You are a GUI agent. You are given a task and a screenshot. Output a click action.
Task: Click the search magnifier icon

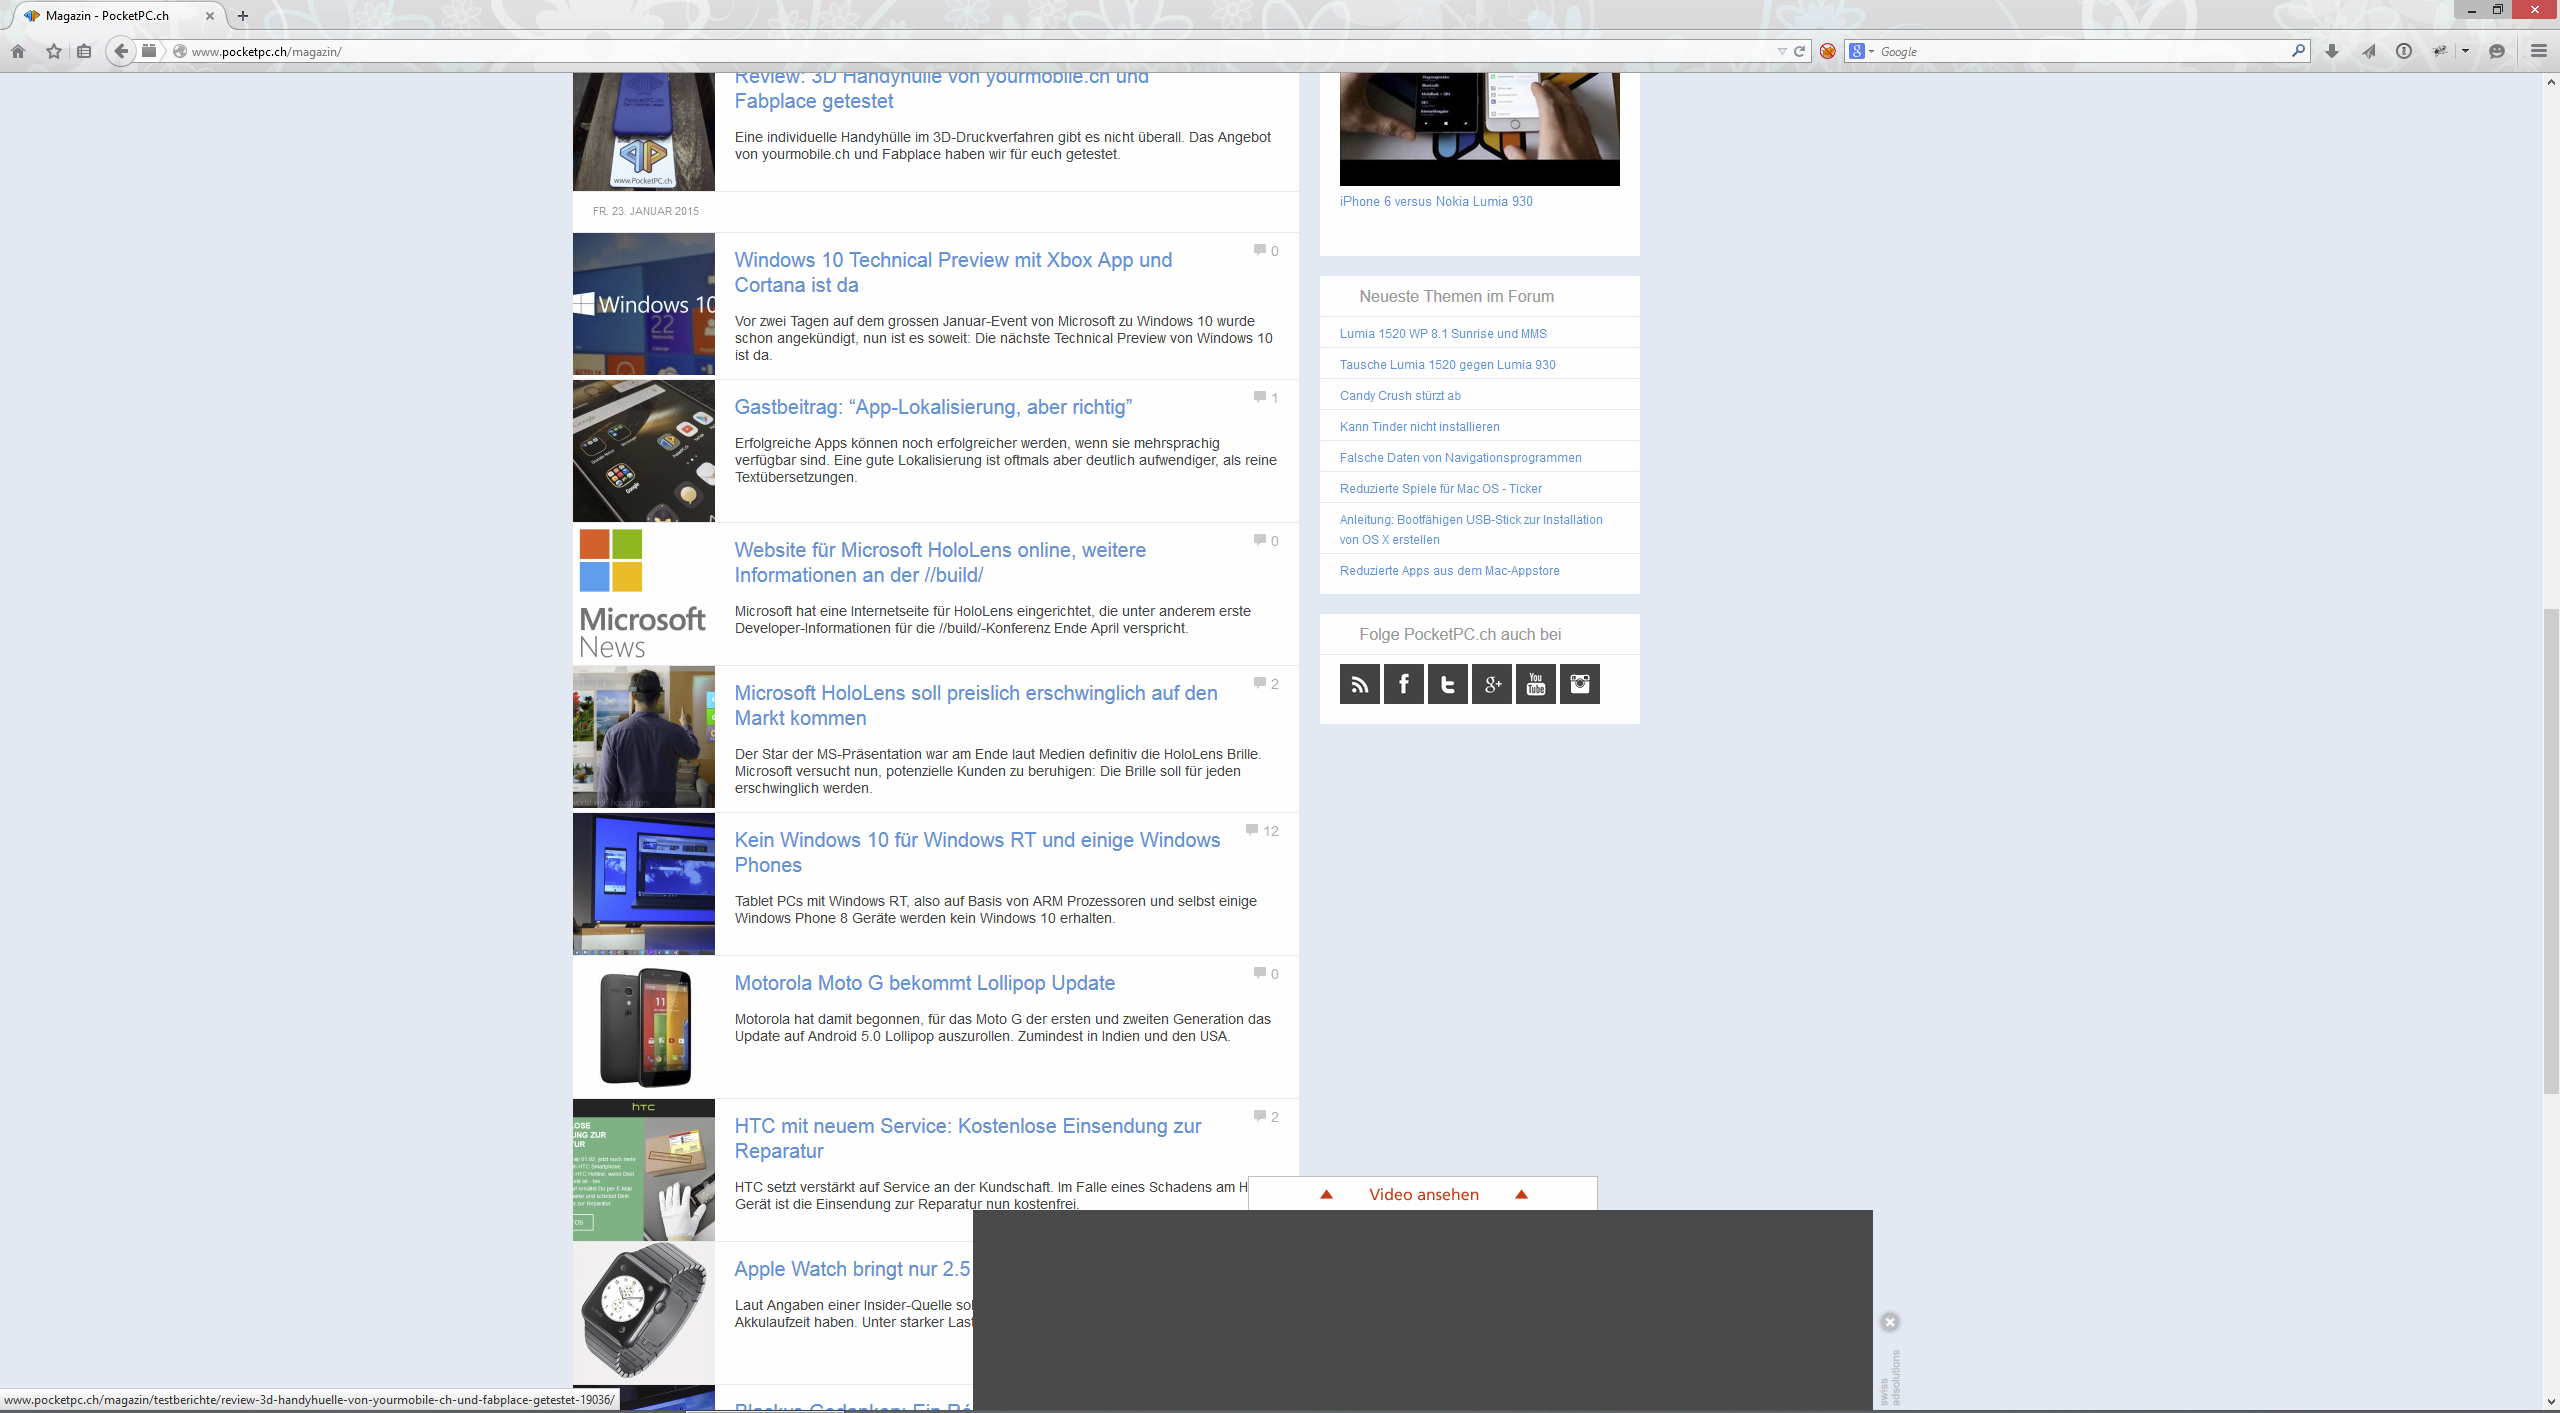[x=2298, y=50]
